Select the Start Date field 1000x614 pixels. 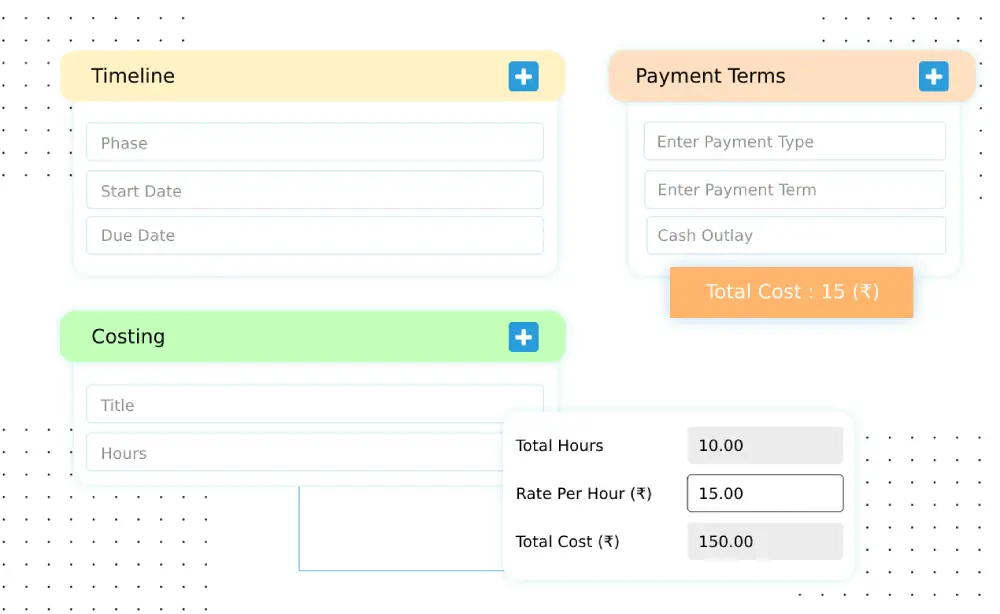(x=314, y=191)
